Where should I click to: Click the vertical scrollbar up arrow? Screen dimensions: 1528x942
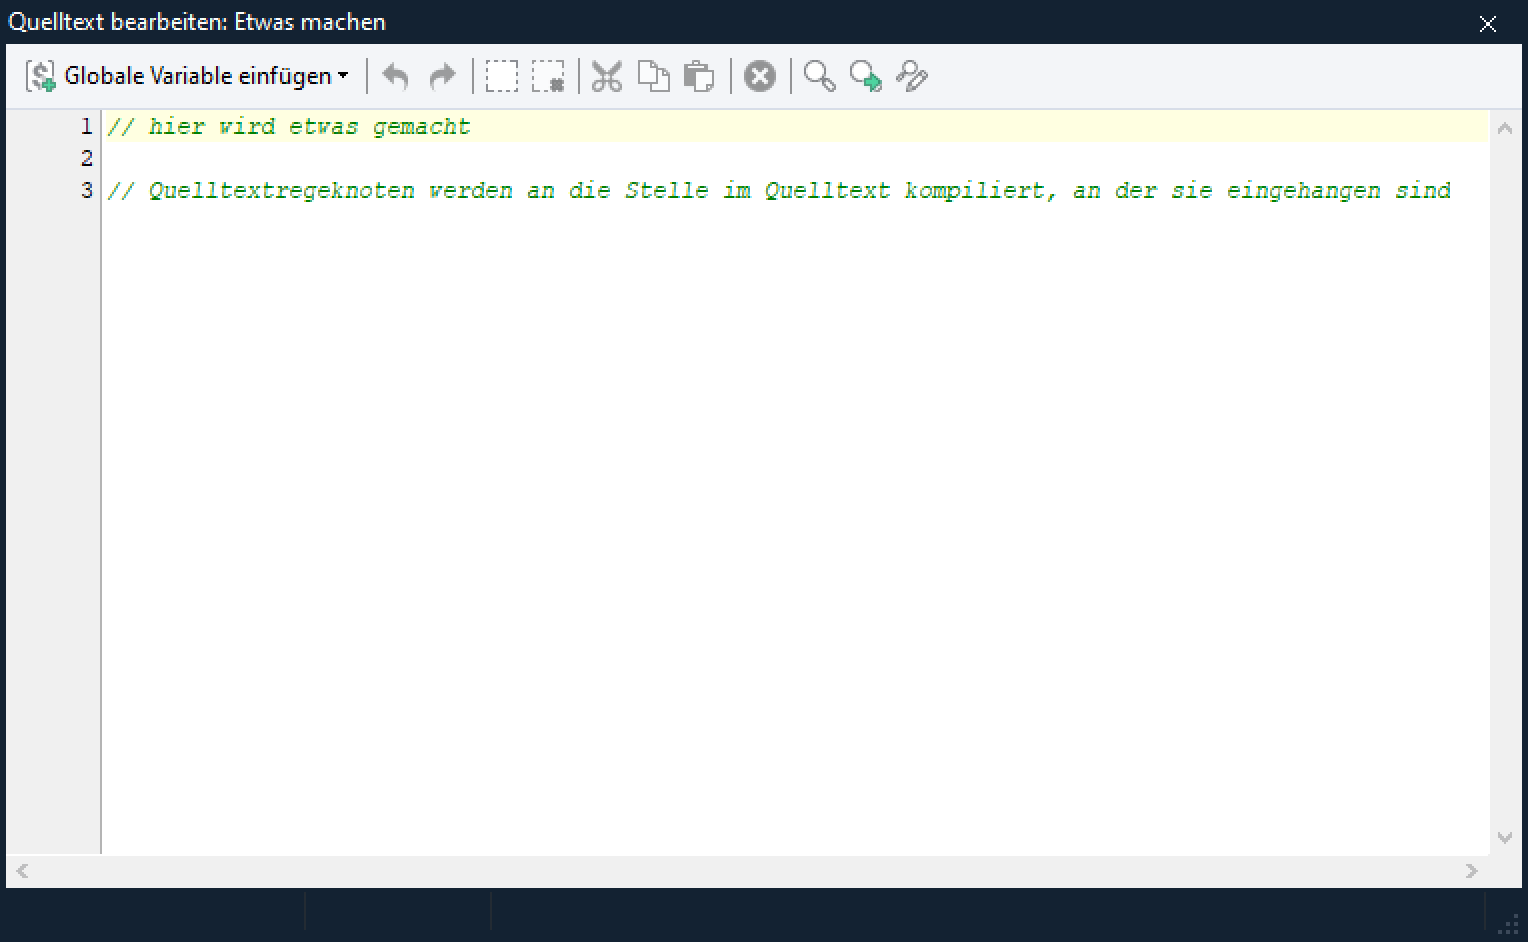pyautogui.click(x=1504, y=129)
